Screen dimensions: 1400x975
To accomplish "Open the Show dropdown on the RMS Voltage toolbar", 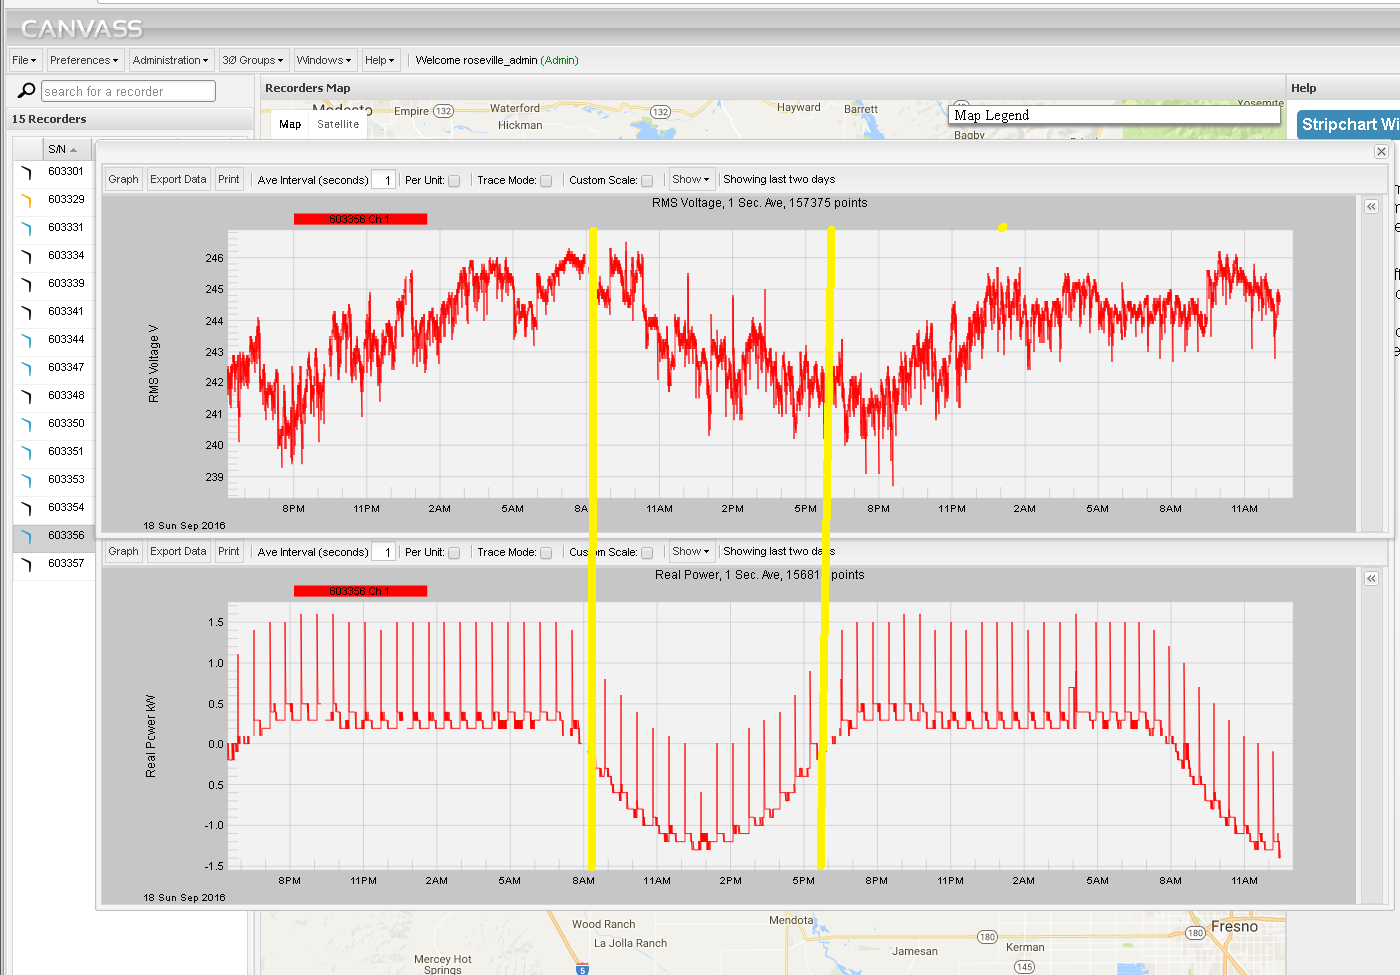I will [691, 179].
